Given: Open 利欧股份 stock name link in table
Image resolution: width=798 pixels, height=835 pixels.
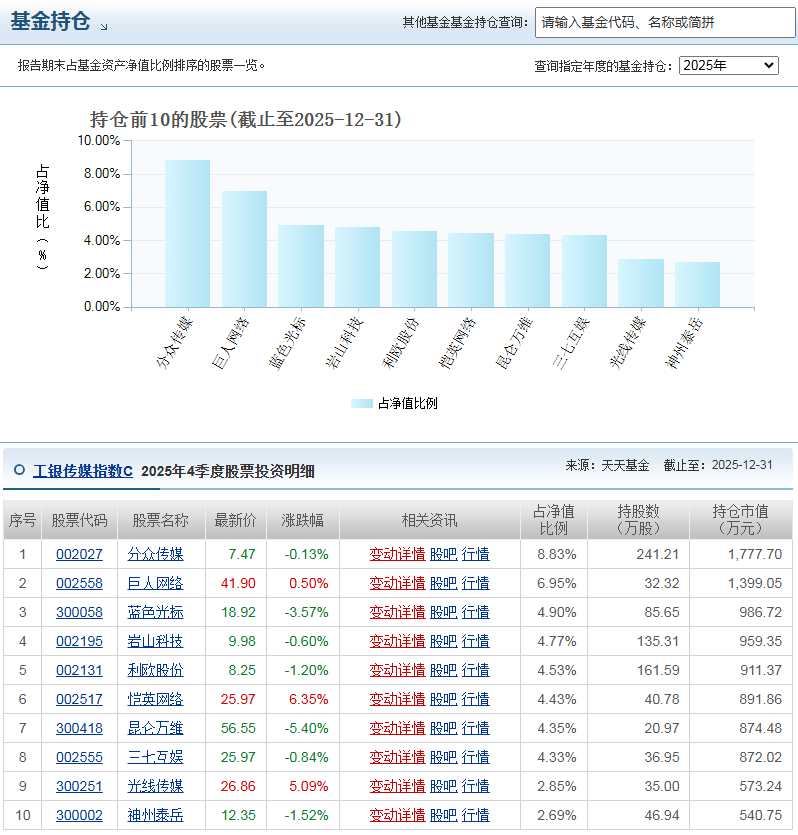Looking at the screenshot, I should [155, 670].
